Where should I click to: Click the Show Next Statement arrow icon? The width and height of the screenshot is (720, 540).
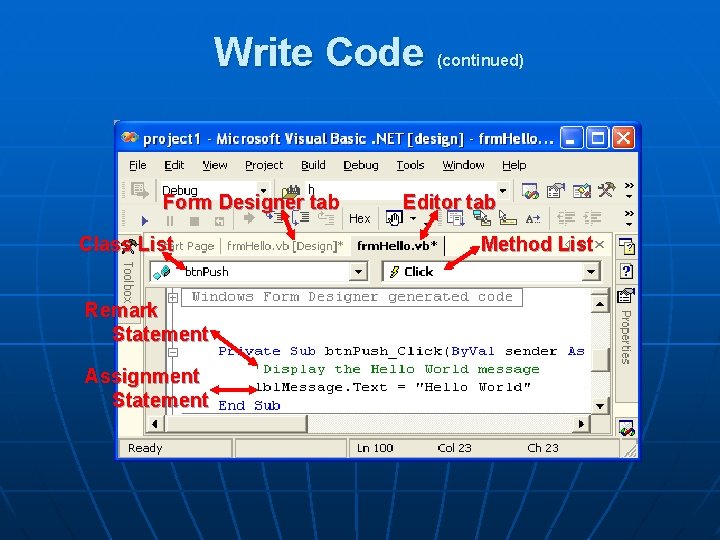249,219
